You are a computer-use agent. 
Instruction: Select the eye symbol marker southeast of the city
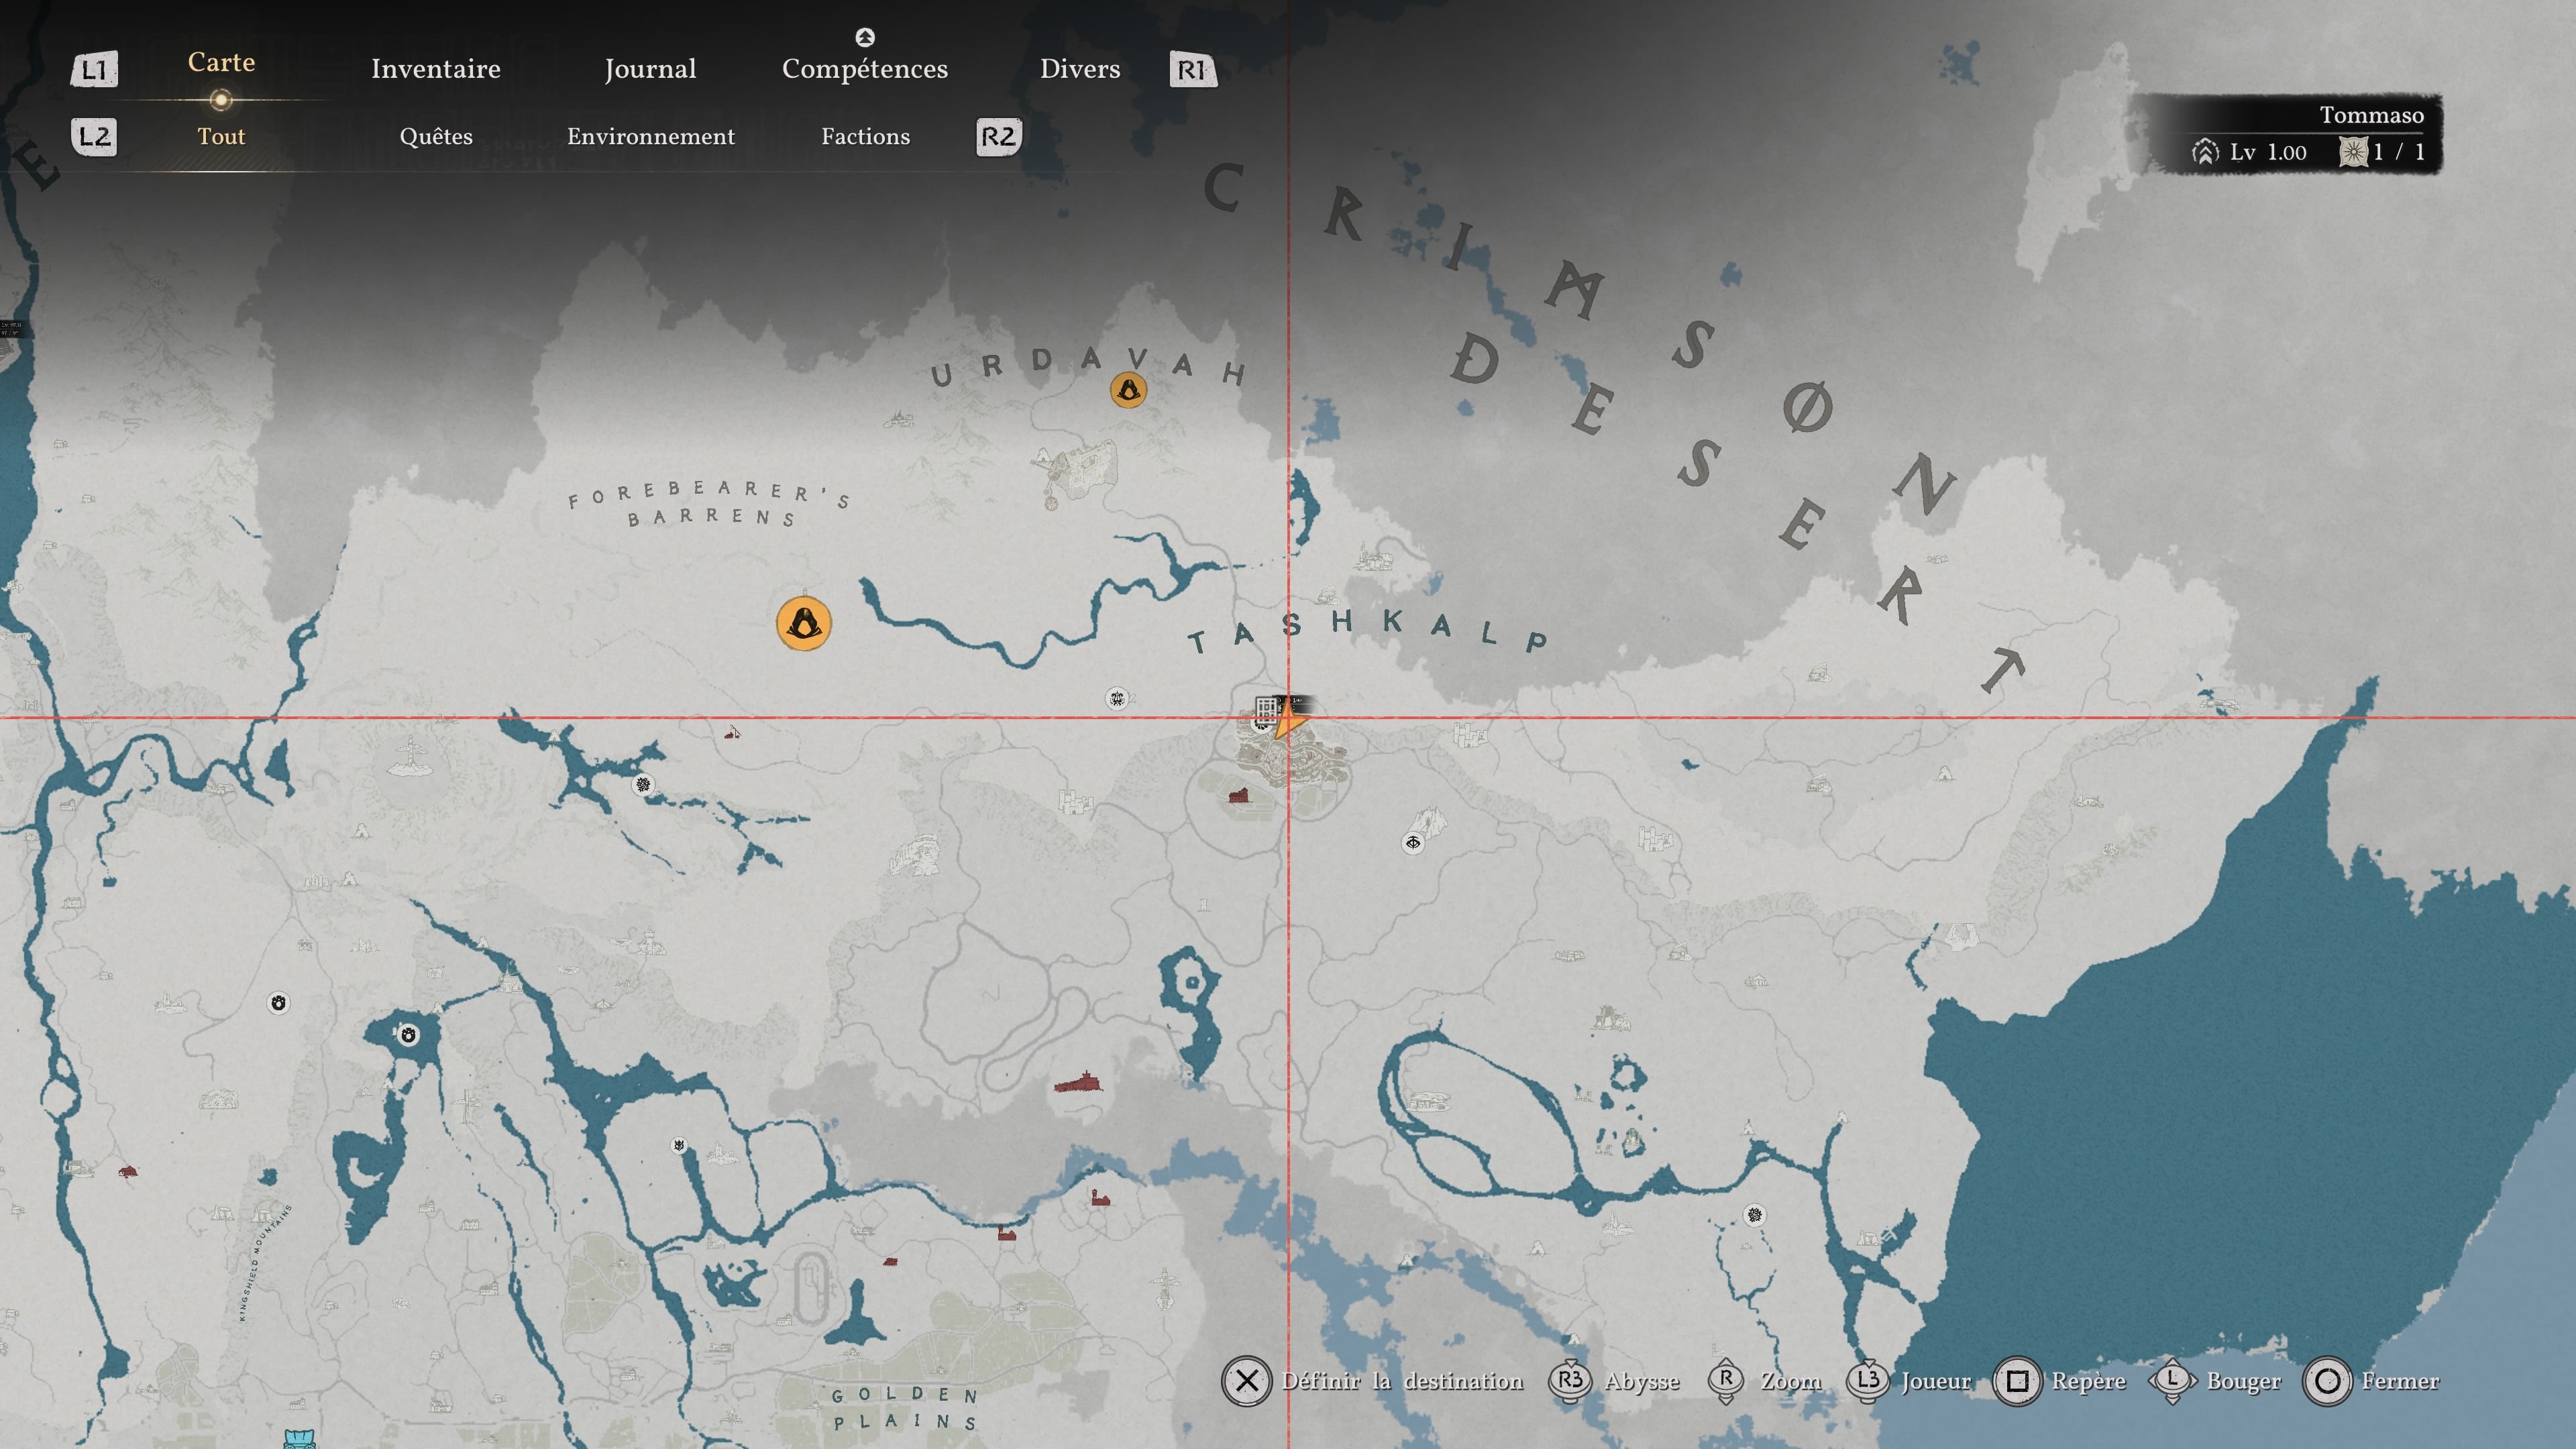click(1412, 843)
